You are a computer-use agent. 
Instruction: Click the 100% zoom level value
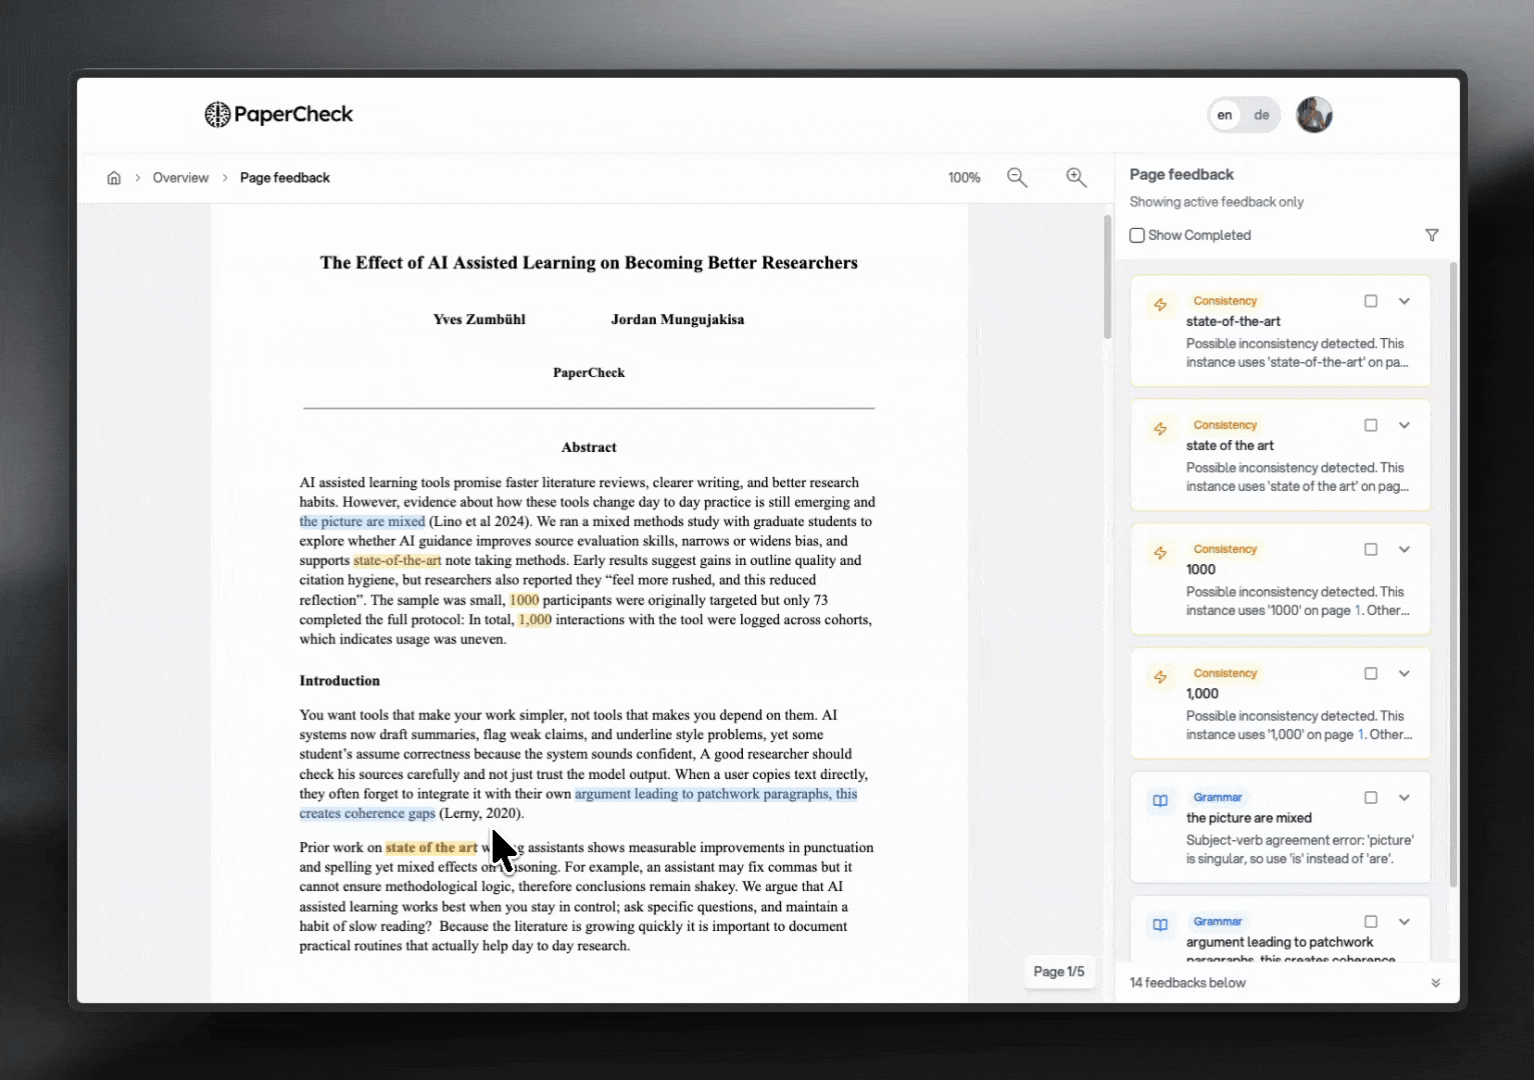(x=964, y=178)
